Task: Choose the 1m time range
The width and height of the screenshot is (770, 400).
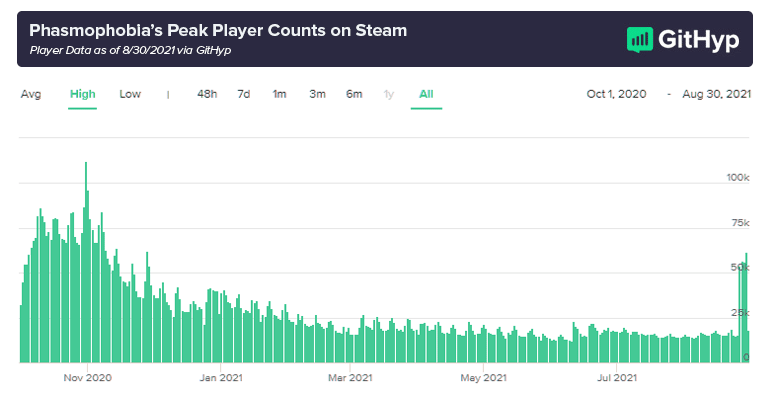Action: click(x=279, y=94)
